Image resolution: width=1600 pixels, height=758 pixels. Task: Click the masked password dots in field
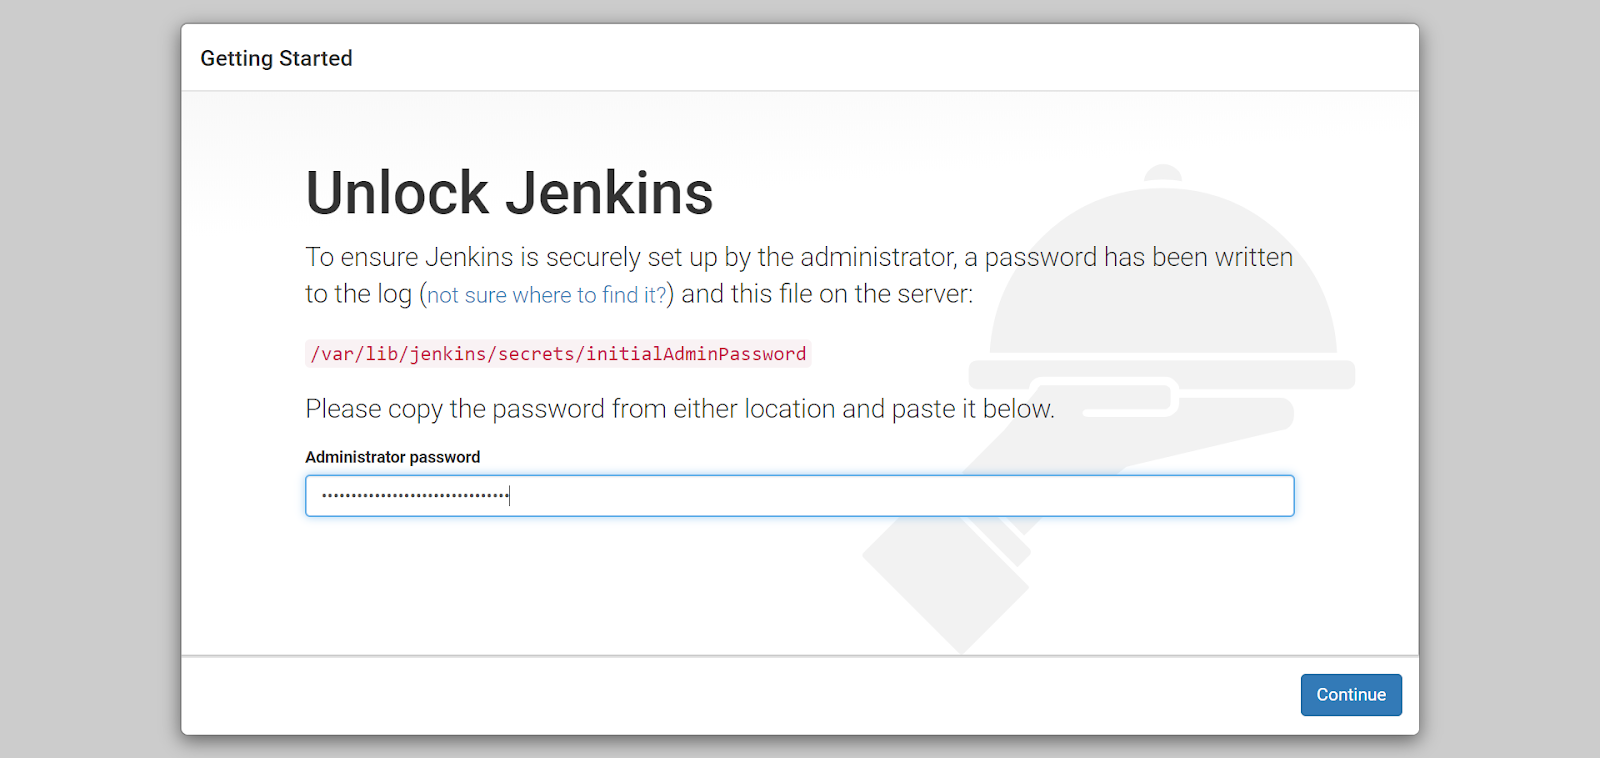click(x=415, y=496)
